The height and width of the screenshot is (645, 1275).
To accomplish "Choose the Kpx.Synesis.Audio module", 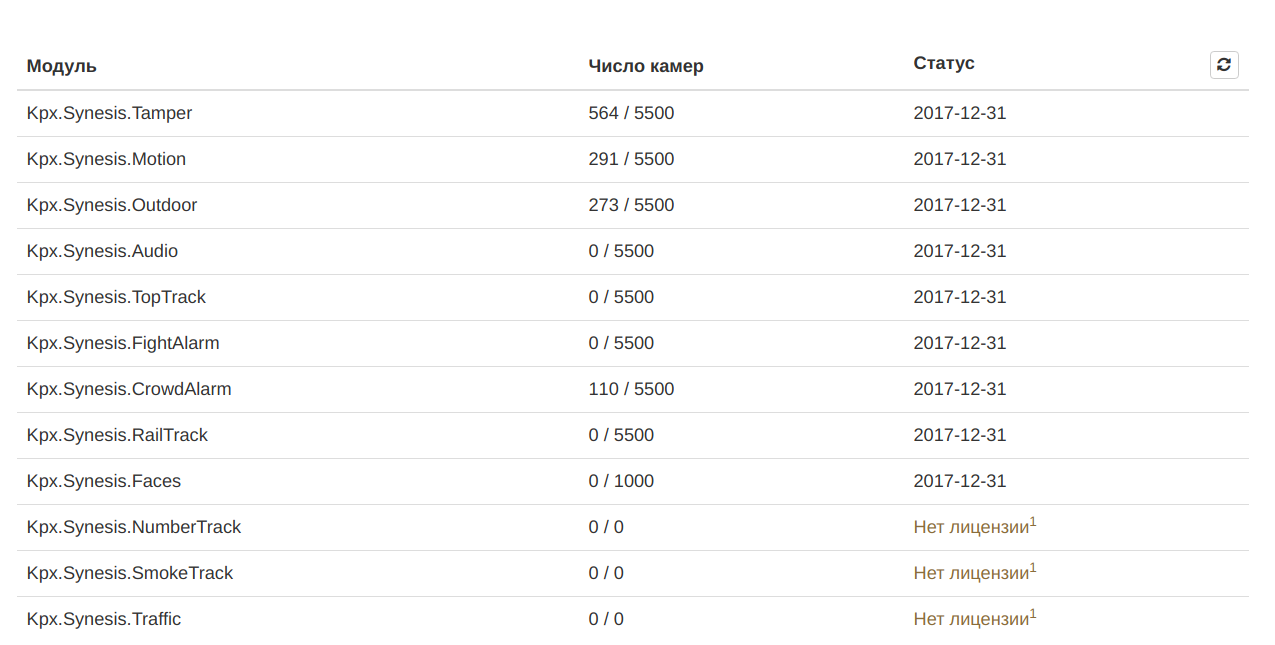I will [102, 251].
